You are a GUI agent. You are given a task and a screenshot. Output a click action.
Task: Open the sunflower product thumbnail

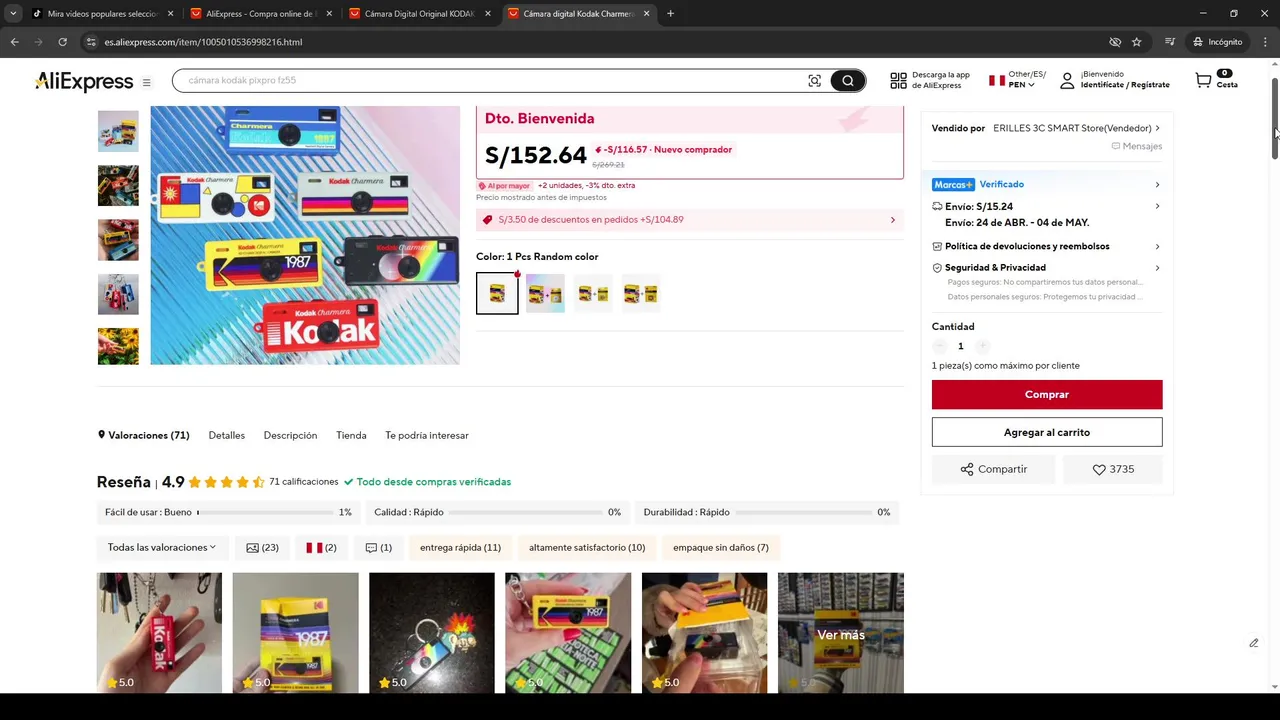coord(118,346)
